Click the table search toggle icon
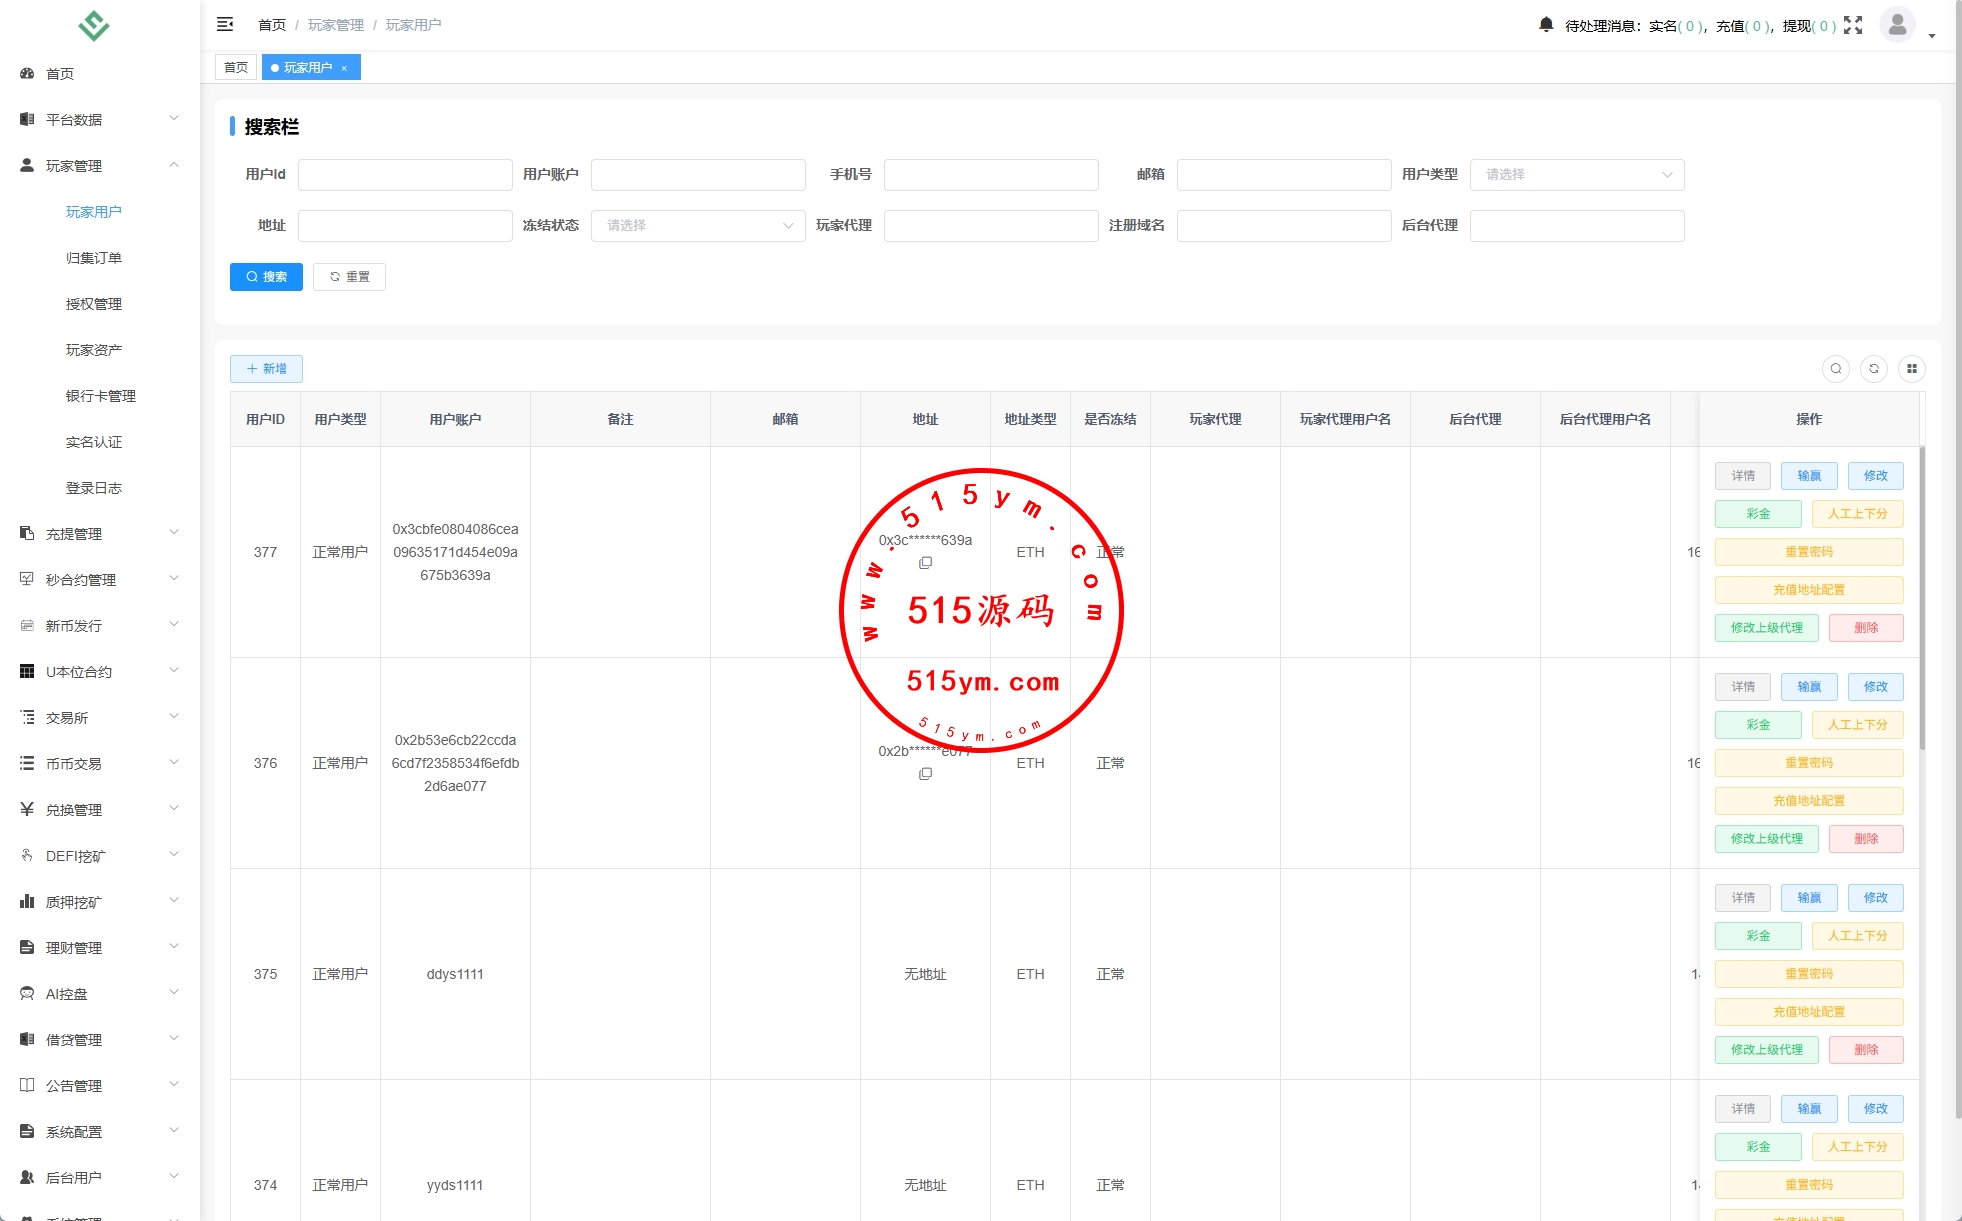Screen dimensions: 1962x1221 1835,369
